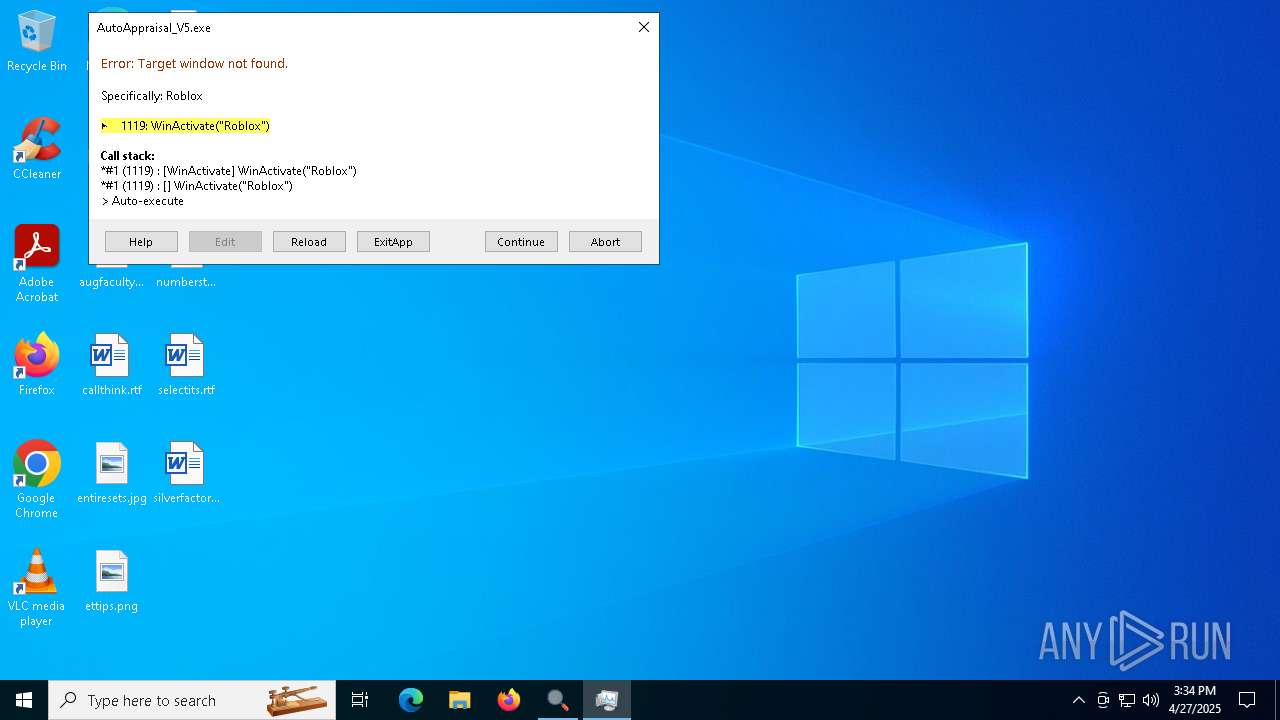Select the ettips.png file icon
This screenshot has height=720, width=1280.
(x=112, y=581)
